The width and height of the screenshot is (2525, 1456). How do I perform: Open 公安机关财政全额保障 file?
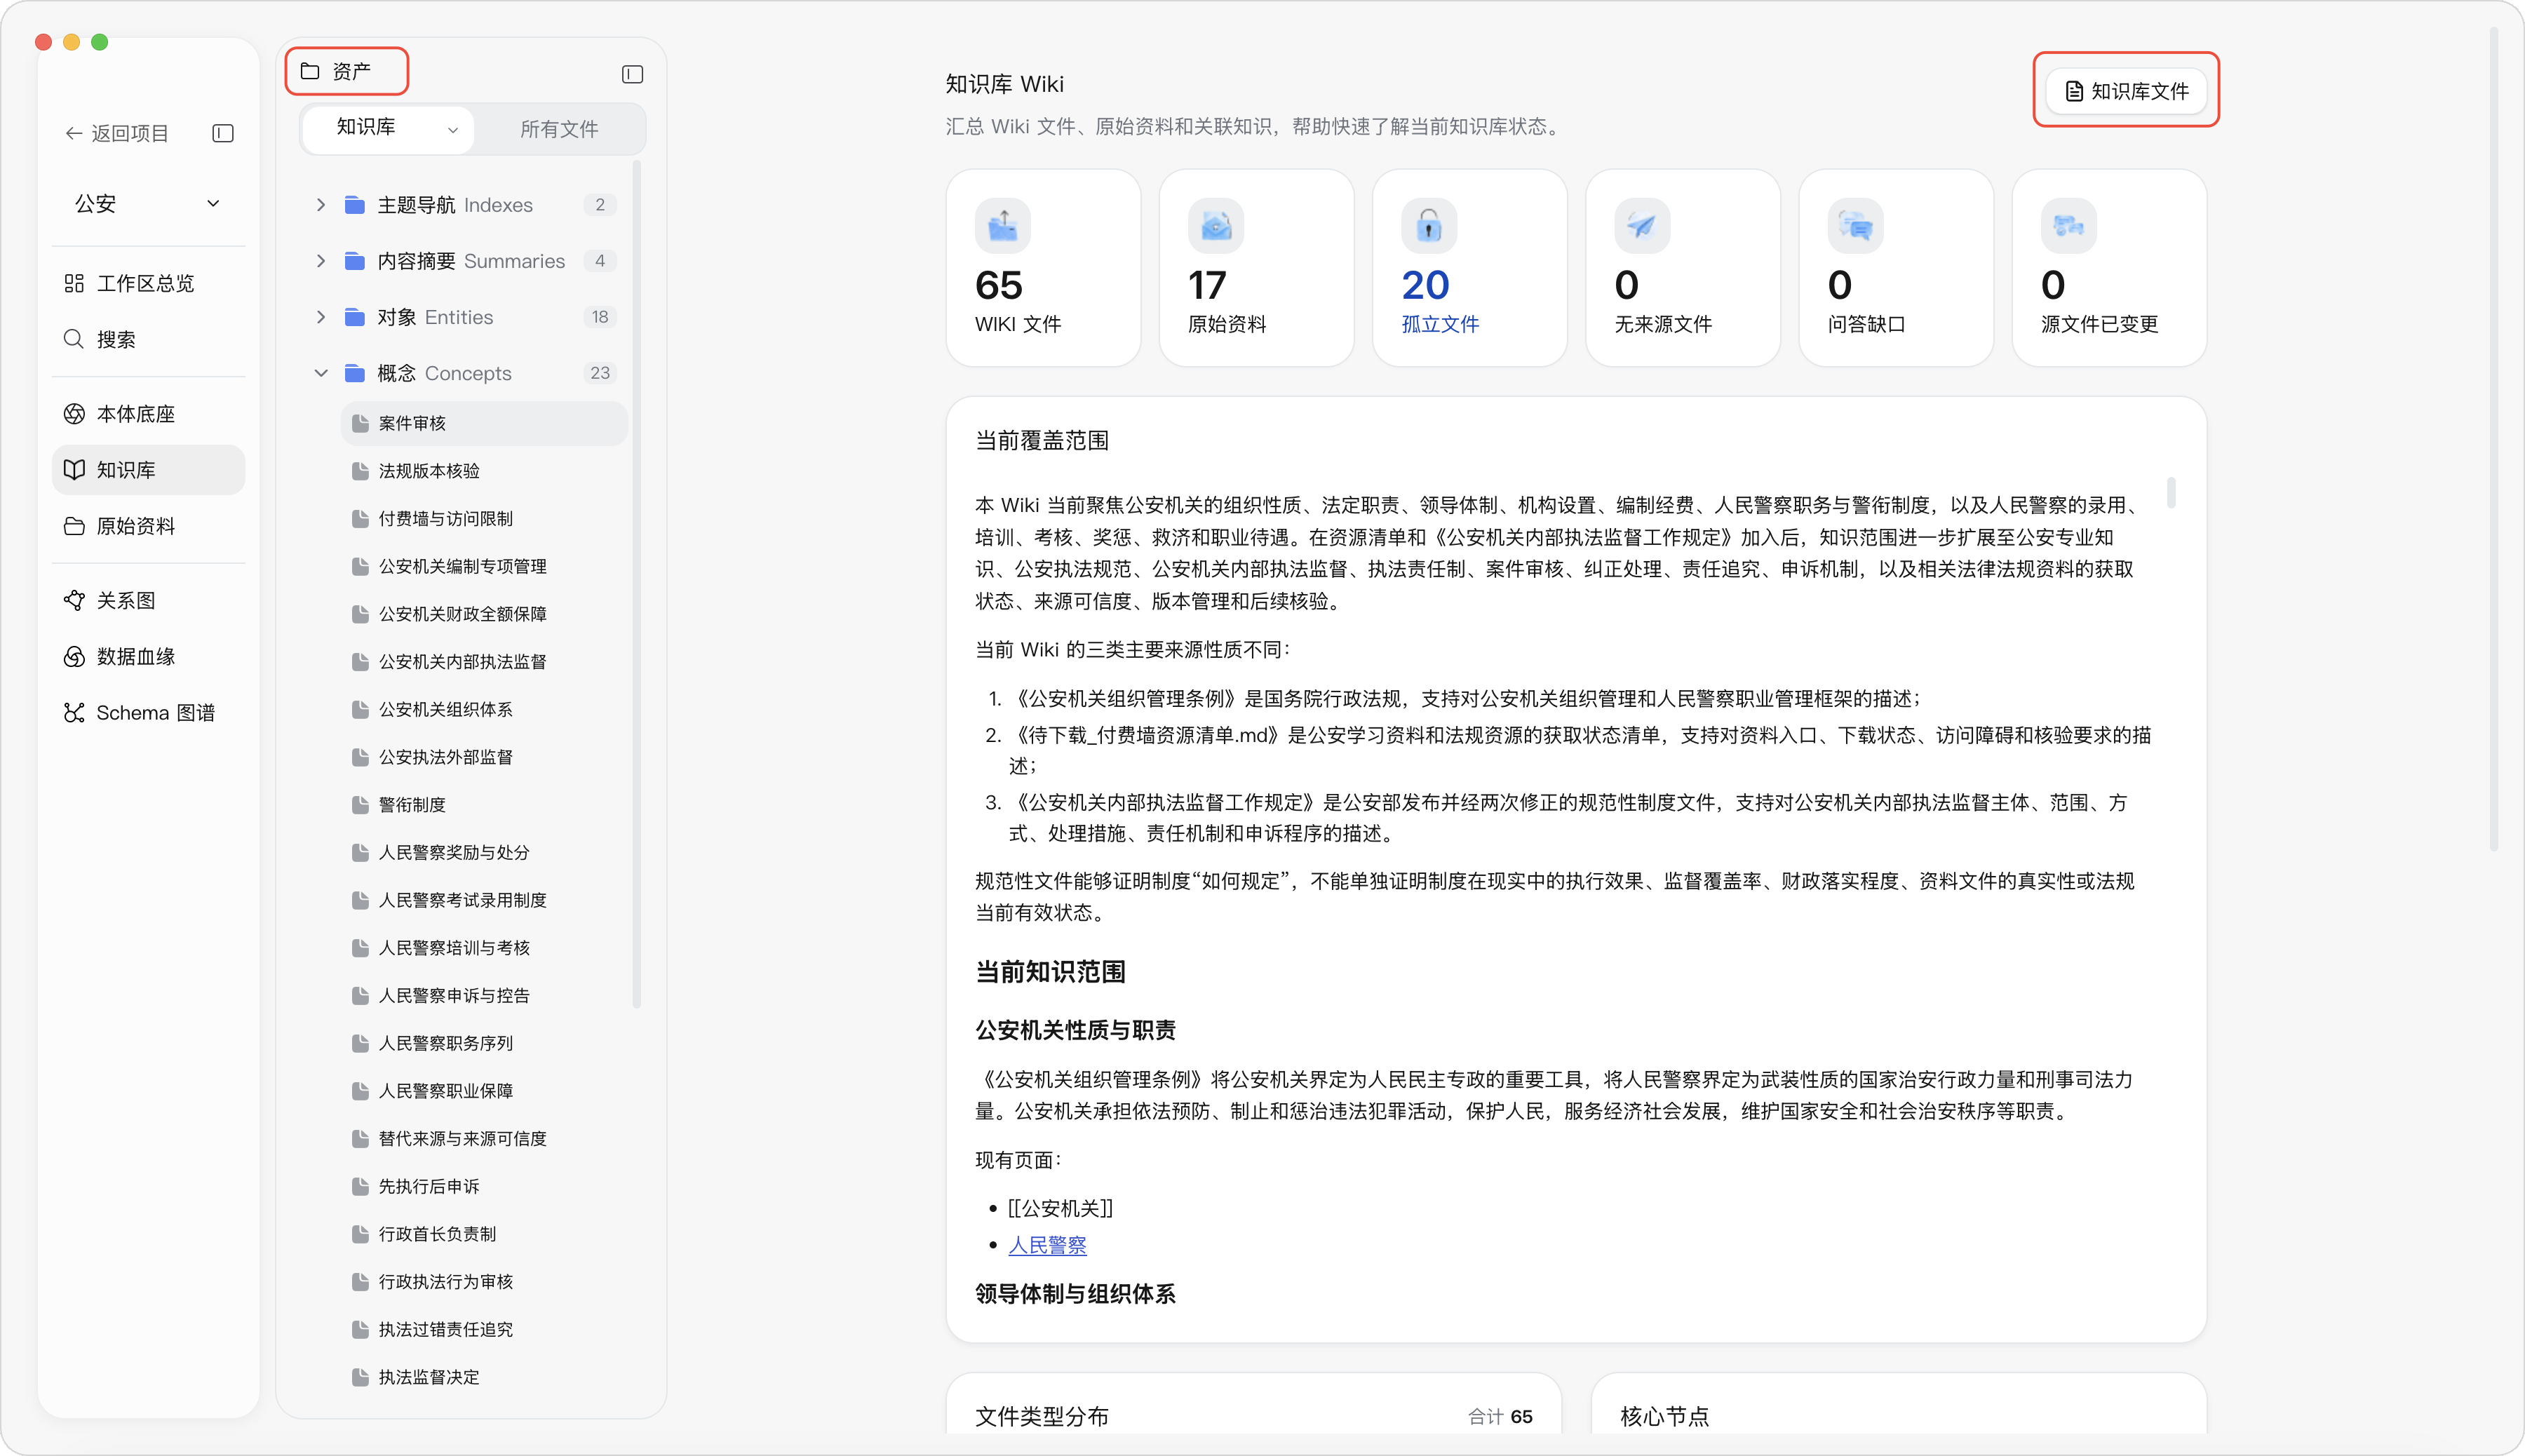pyautogui.click(x=484, y=614)
